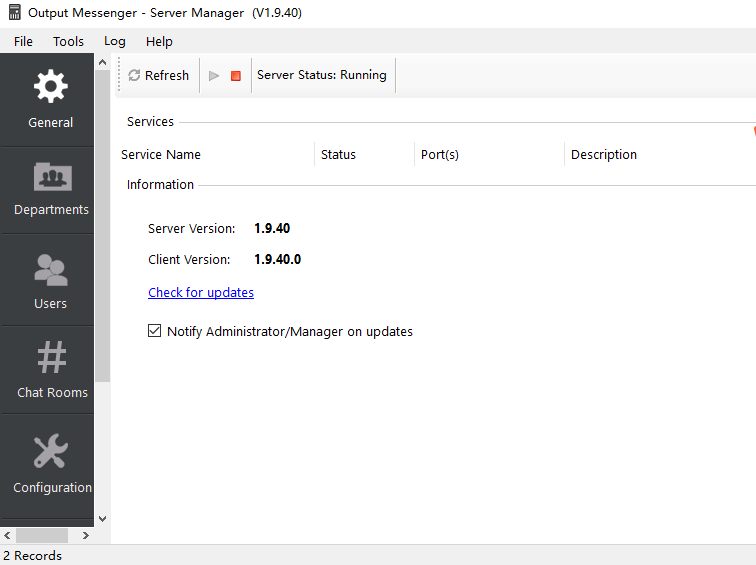
Task: Click the Status column header
Action: (364, 154)
